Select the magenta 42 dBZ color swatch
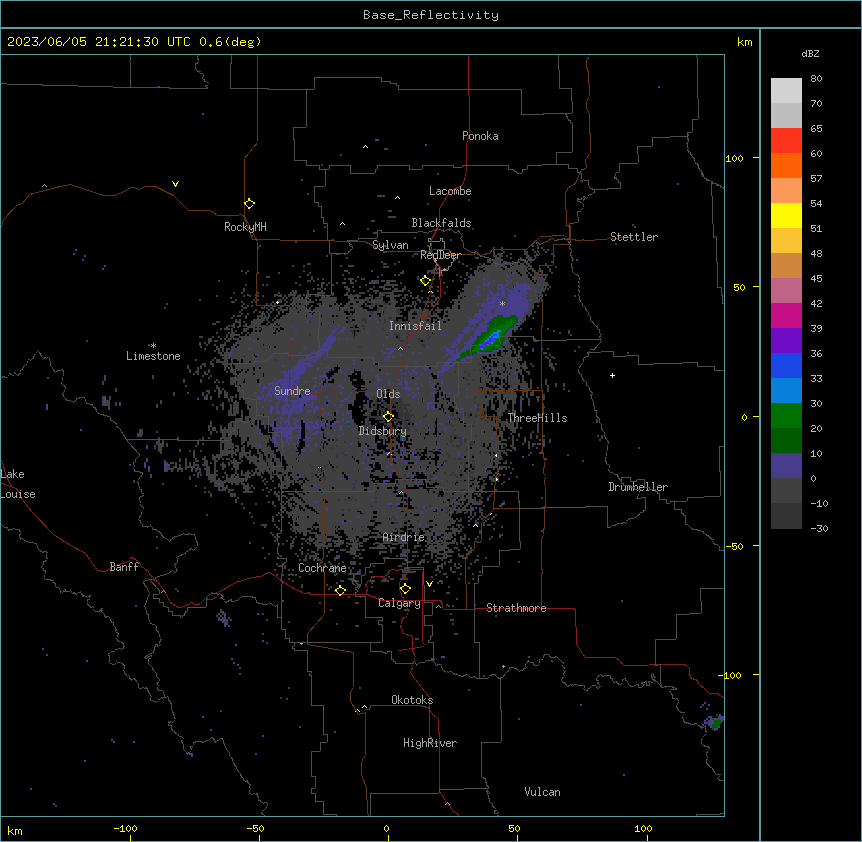The height and width of the screenshot is (842, 862). click(x=786, y=315)
